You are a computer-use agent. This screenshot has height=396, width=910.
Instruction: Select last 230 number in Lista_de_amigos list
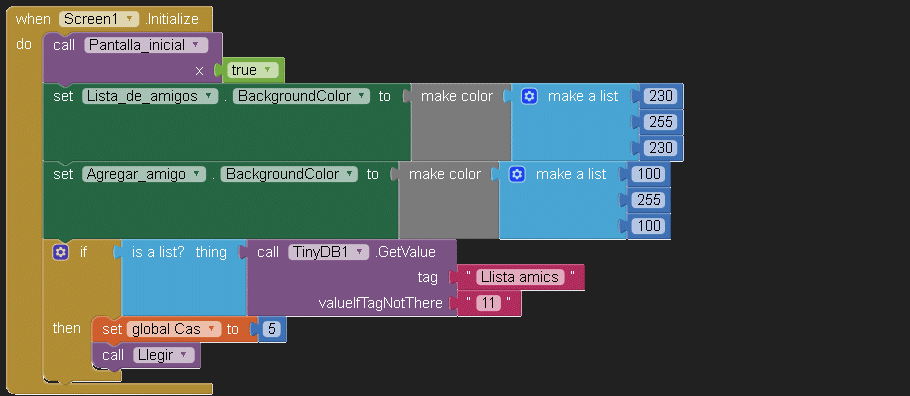tap(660, 148)
